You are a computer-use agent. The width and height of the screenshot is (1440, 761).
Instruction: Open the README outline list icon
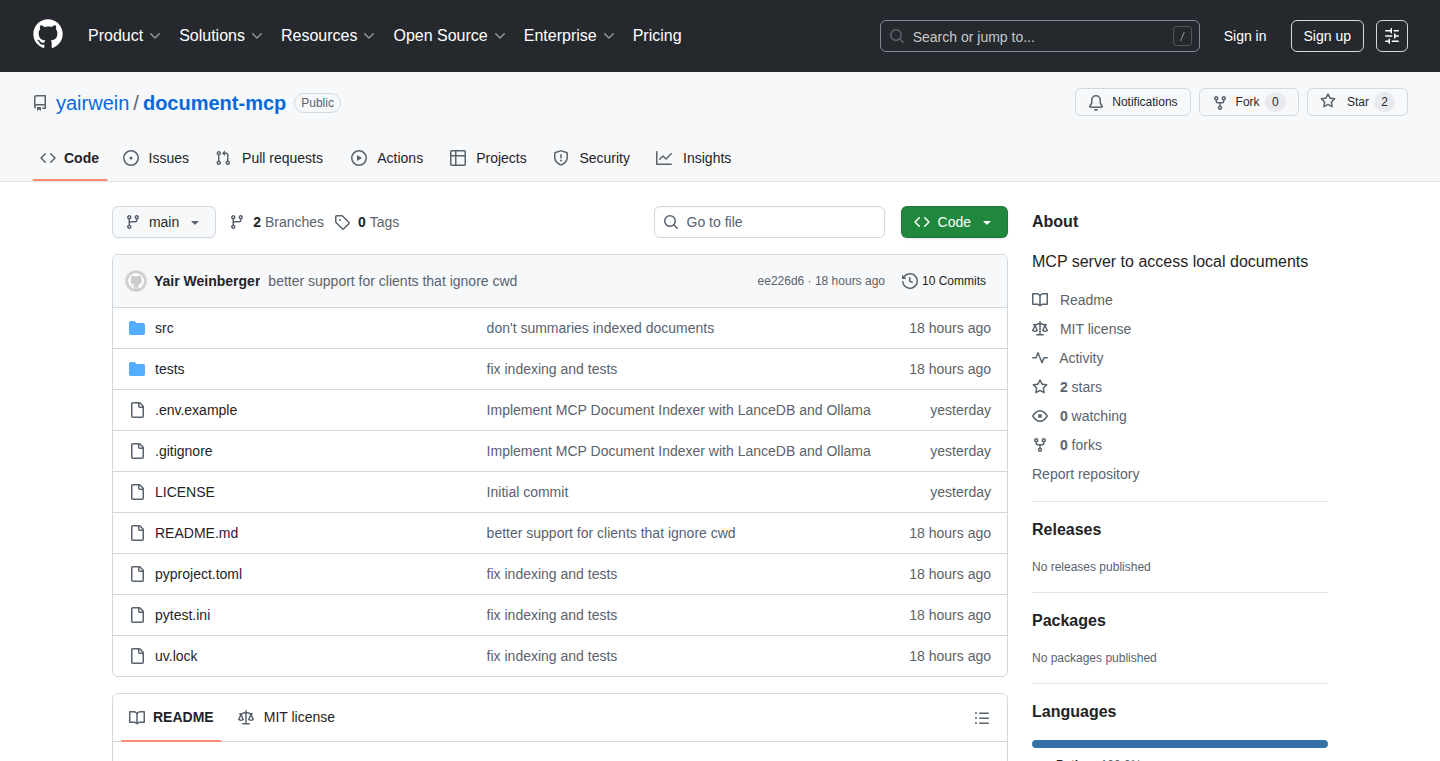point(982,718)
